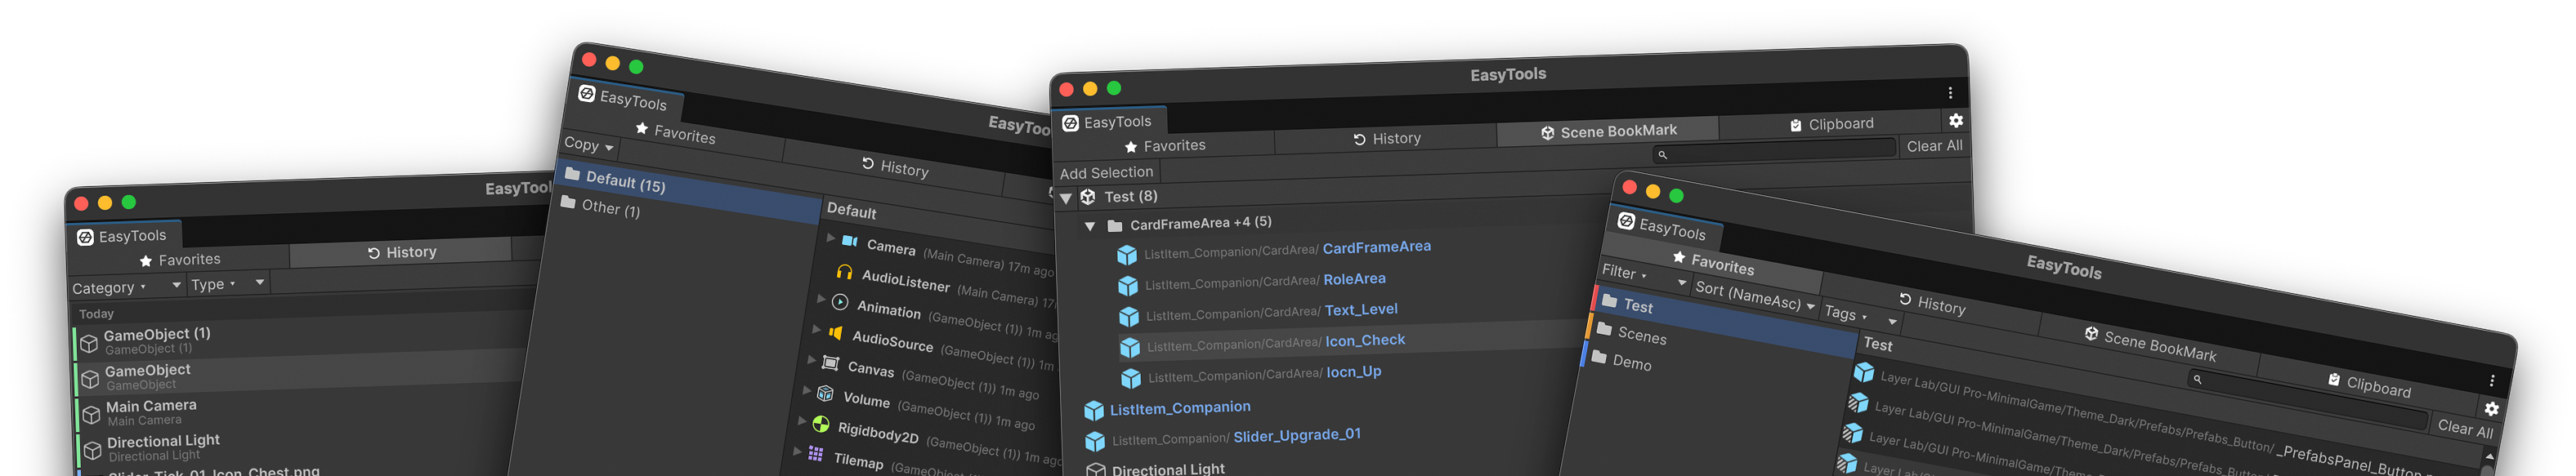The width and height of the screenshot is (2576, 476).
Task: Collapse the CardFrameArea +4 (5) group
Action: click(1090, 227)
